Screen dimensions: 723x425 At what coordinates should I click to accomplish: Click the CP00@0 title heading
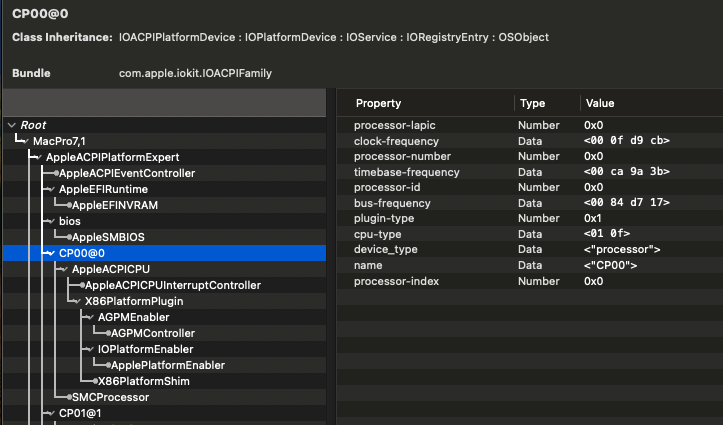click(x=40, y=14)
